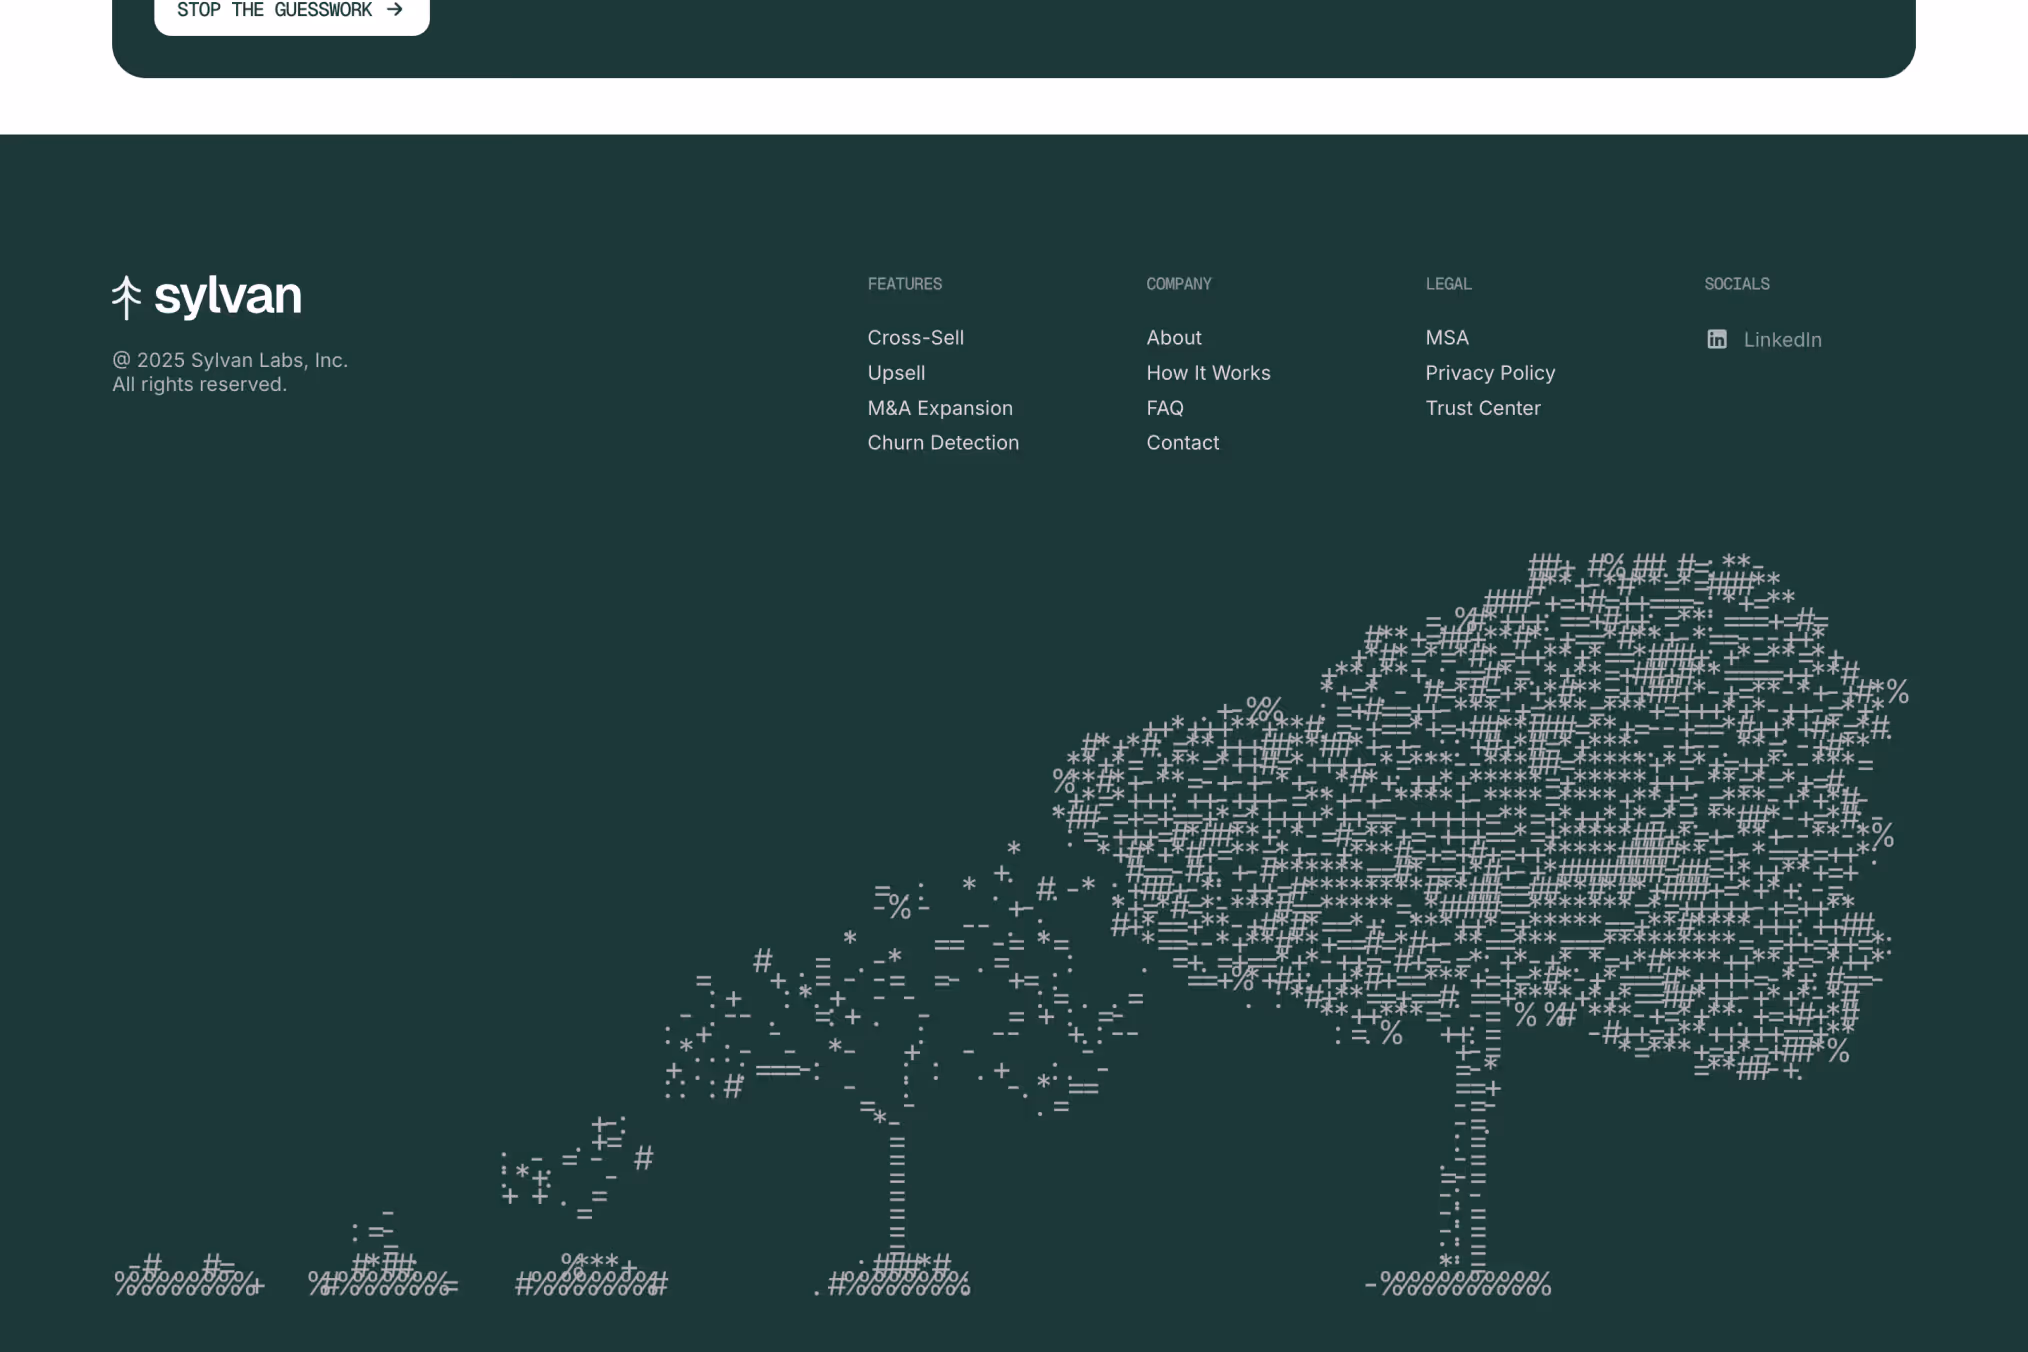2028x1352 pixels.
Task: Click the LinkedIn icon in Socials
Action: (1716, 340)
